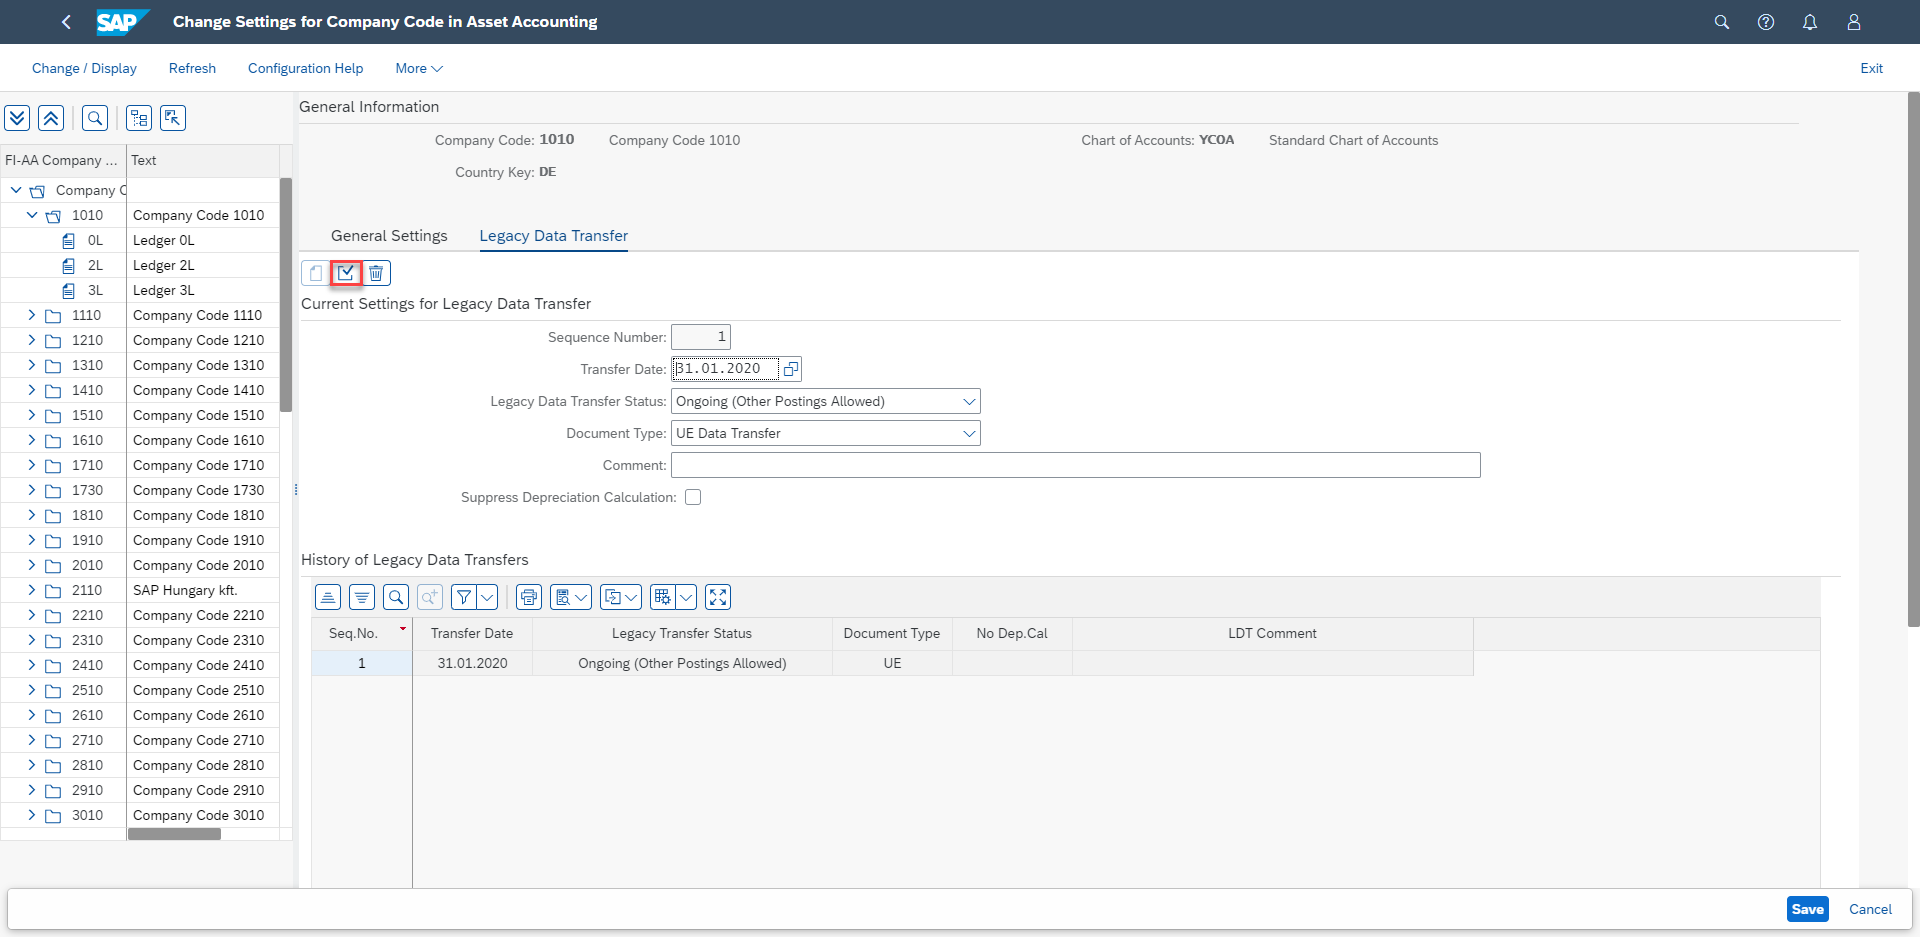Screen dimensions: 1920x937
Task: Click the Sequence Number field
Action: [x=701, y=337]
